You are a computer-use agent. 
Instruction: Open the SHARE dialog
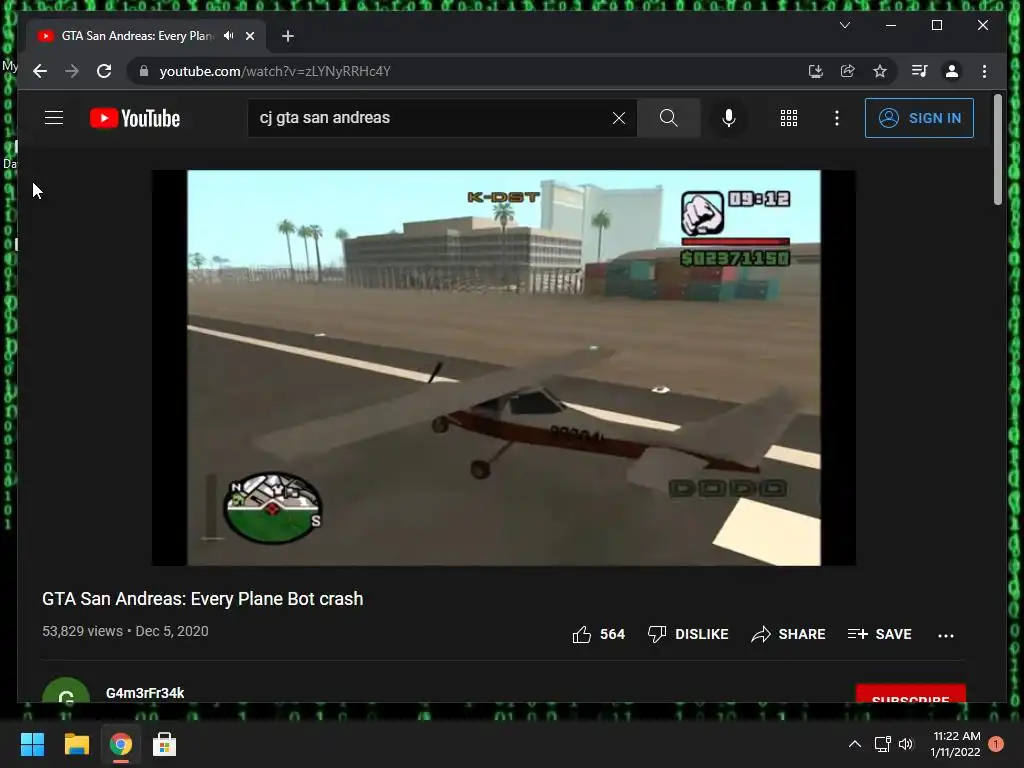coord(788,634)
